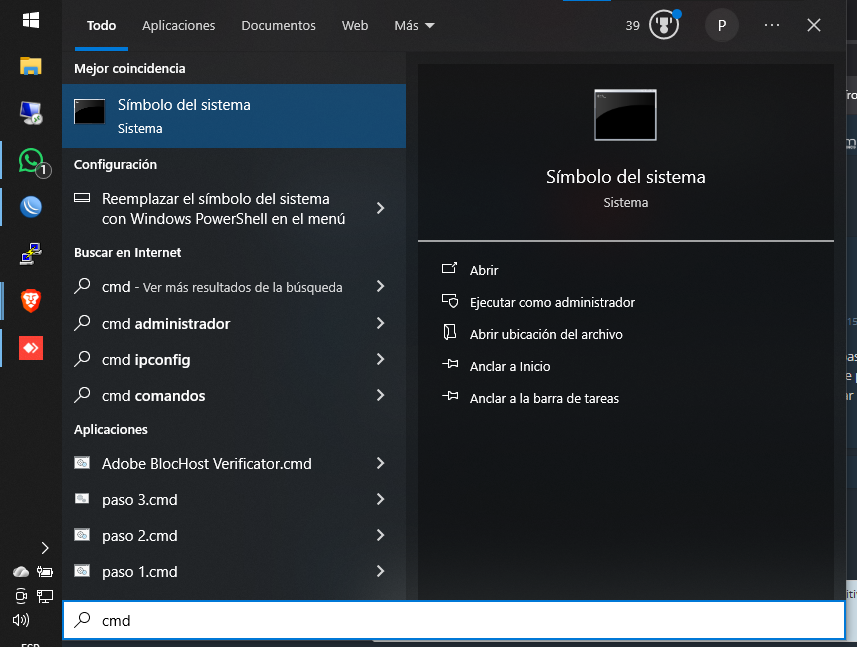Click the search box containing cmd
The width and height of the screenshot is (857, 647).
454,620
